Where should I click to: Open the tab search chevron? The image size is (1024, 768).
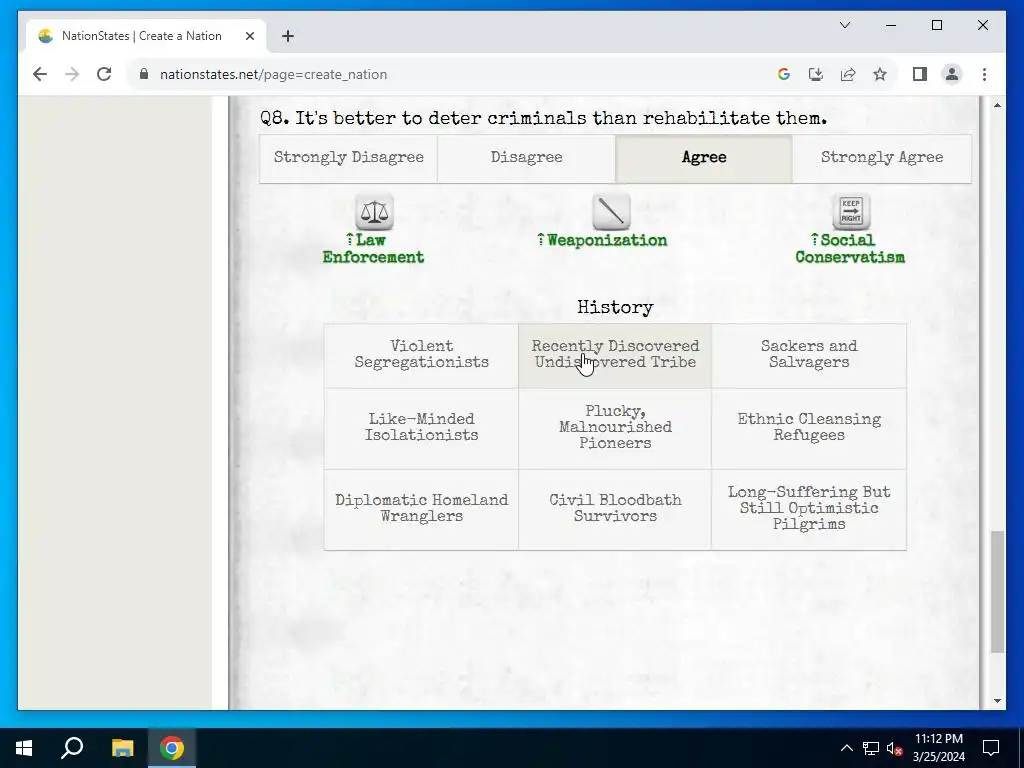[x=844, y=25]
